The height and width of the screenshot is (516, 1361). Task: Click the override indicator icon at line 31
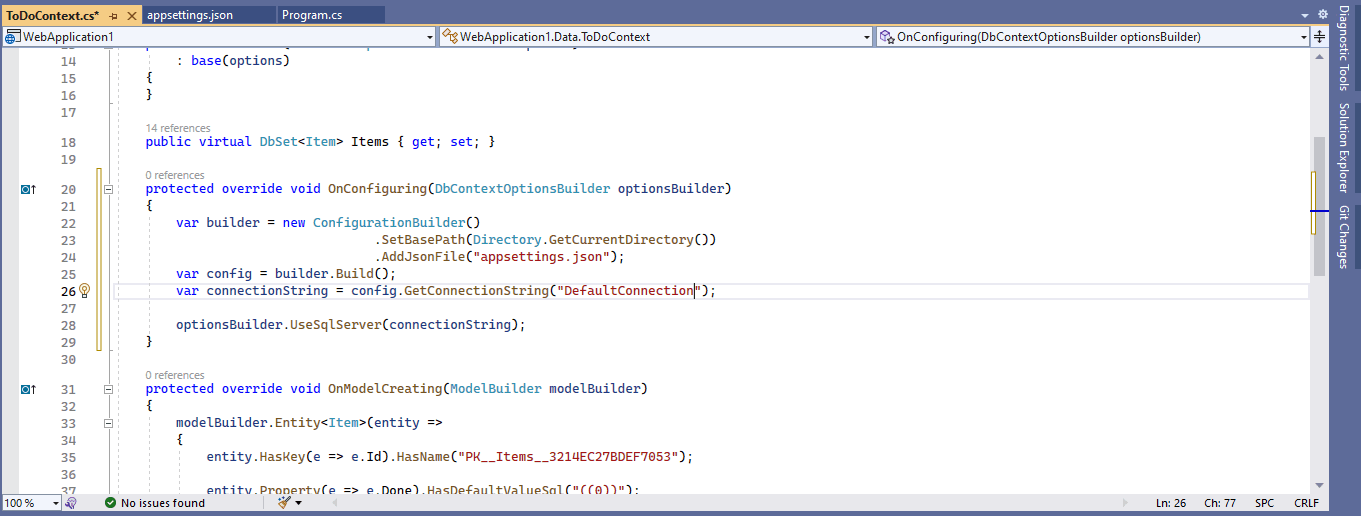[x=29, y=389]
